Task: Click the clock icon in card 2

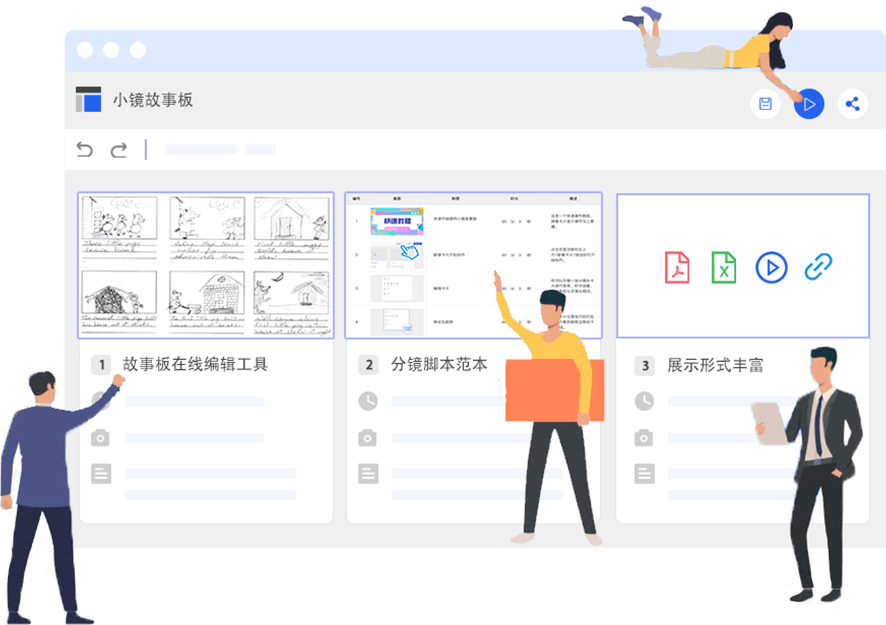Action: coord(368,401)
